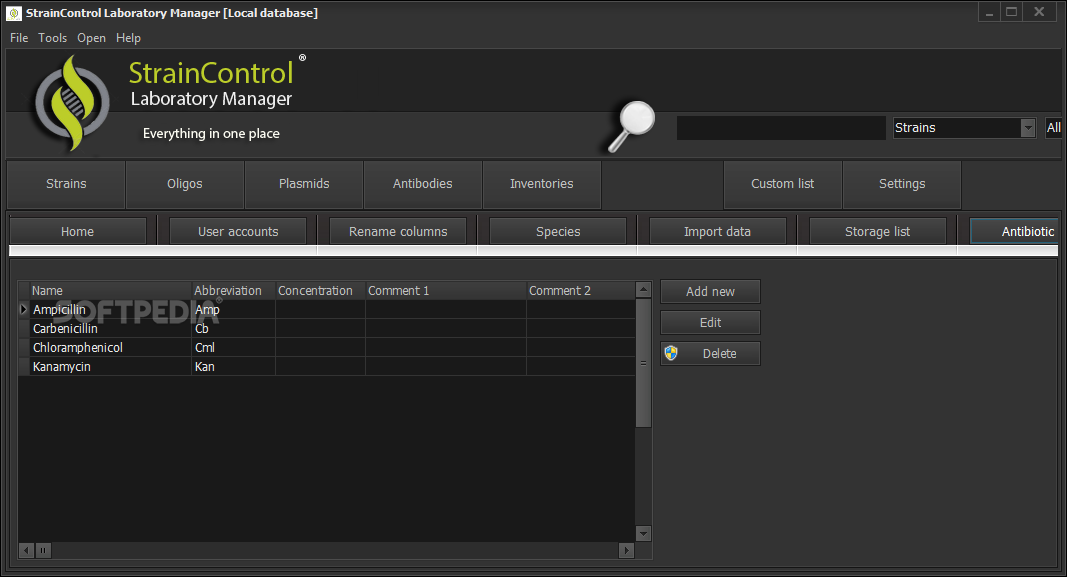Click the All search filter button

pos(1053,128)
